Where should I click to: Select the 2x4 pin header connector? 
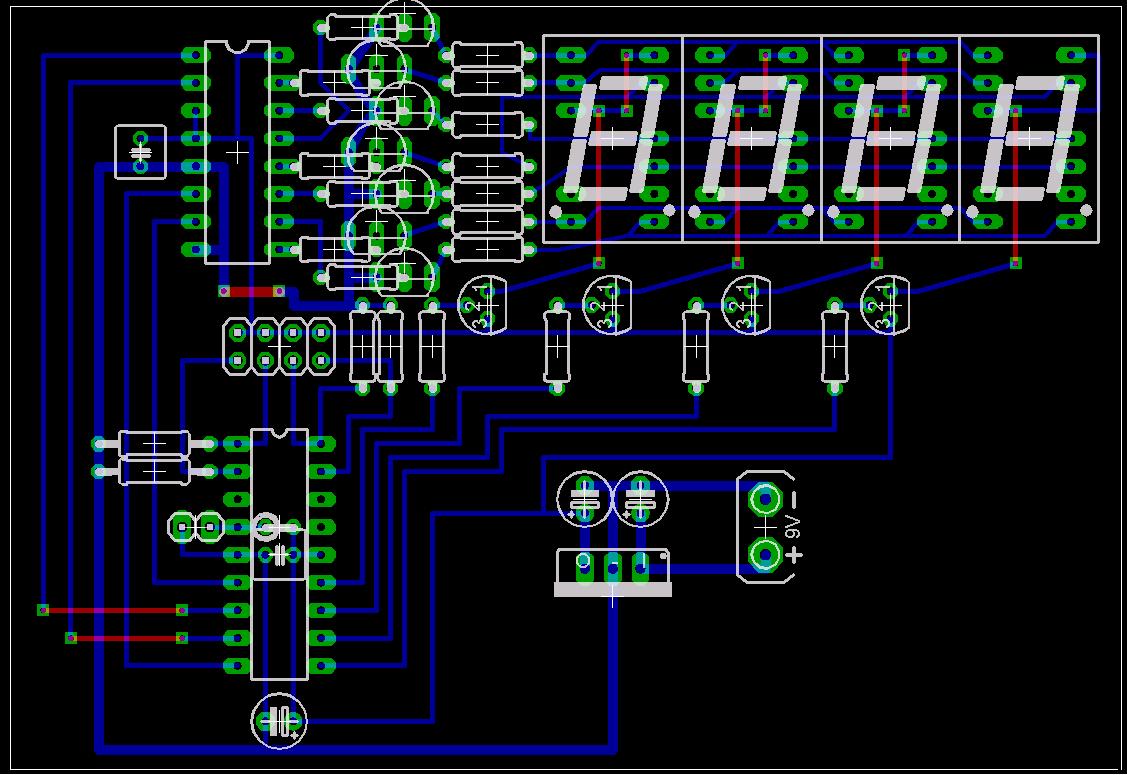[x=279, y=346]
